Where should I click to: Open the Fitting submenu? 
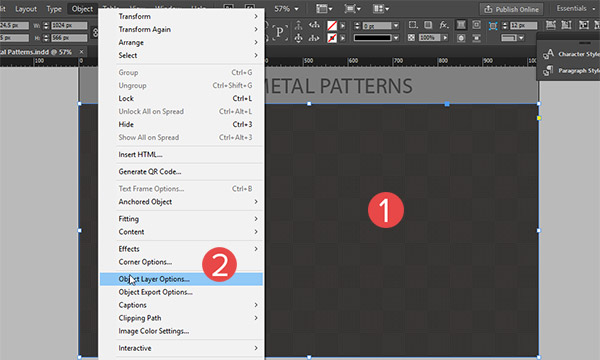tap(181, 219)
